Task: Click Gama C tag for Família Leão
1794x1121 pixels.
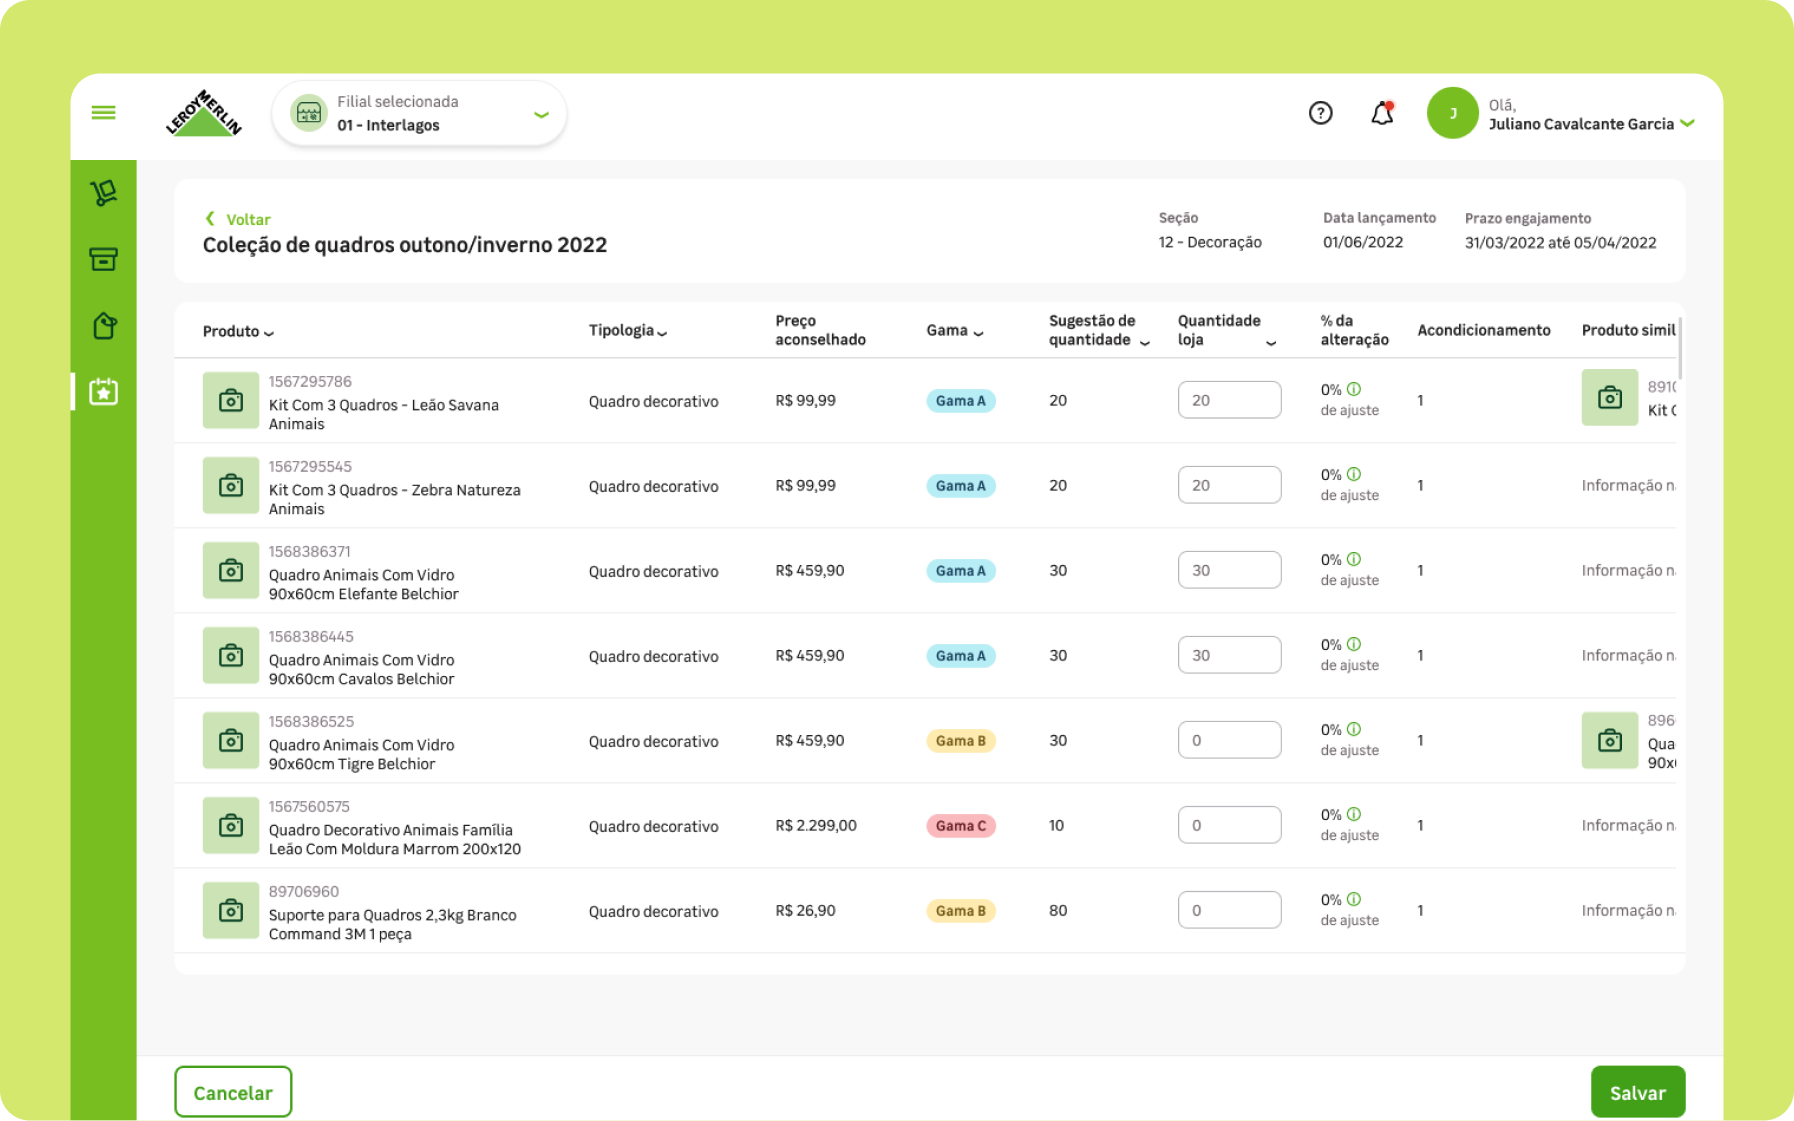Action: pos(961,826)
